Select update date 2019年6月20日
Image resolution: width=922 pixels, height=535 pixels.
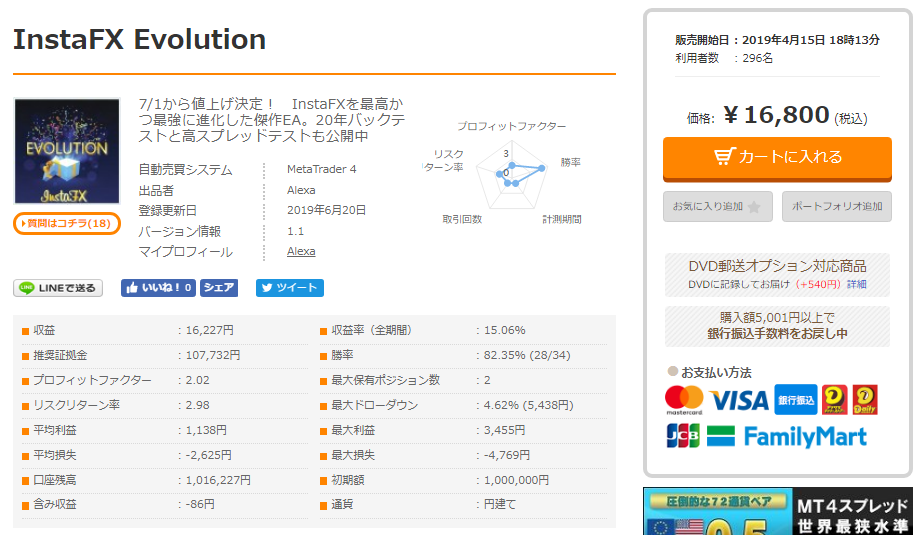click(326, 210)
